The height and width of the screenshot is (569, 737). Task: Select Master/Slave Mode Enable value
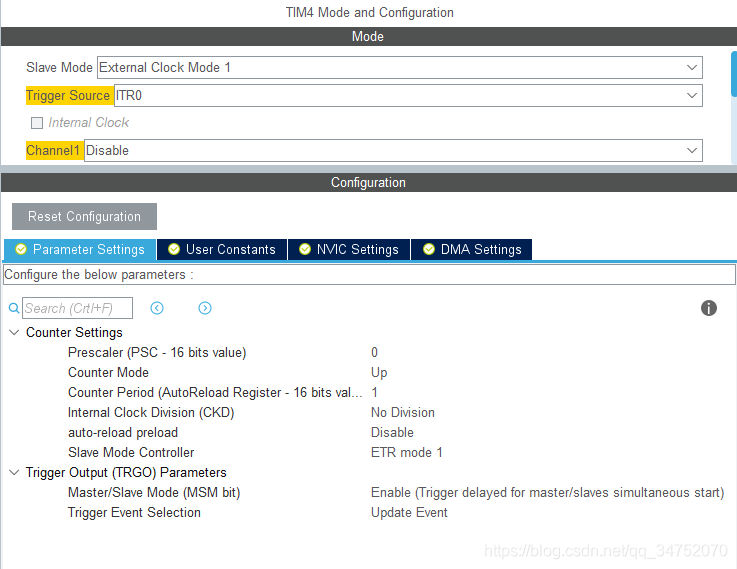548,492
